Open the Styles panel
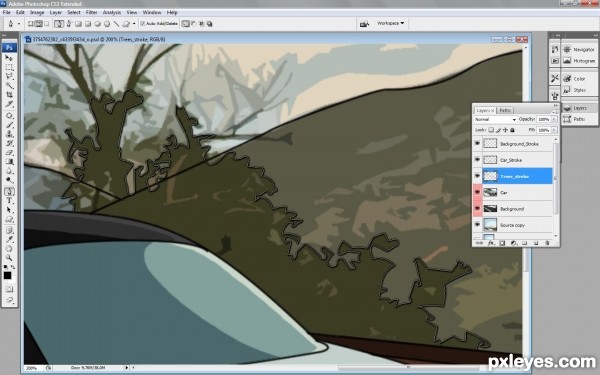The width and height of the screenshot is (600, 375). pyautogui.click(x=579, y=90)
